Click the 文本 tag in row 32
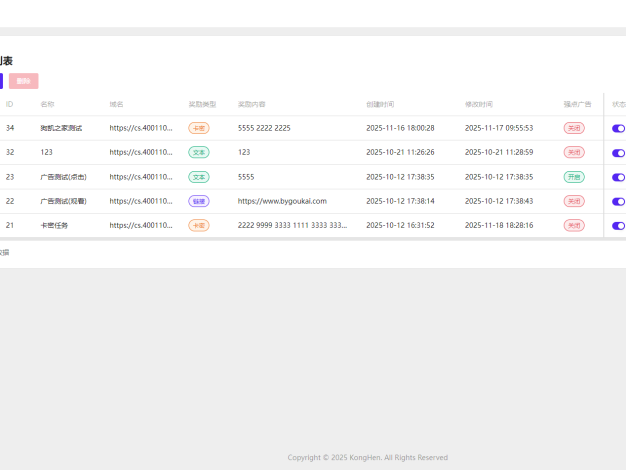This screenshot has width=626, height=470. coord(199,153)
